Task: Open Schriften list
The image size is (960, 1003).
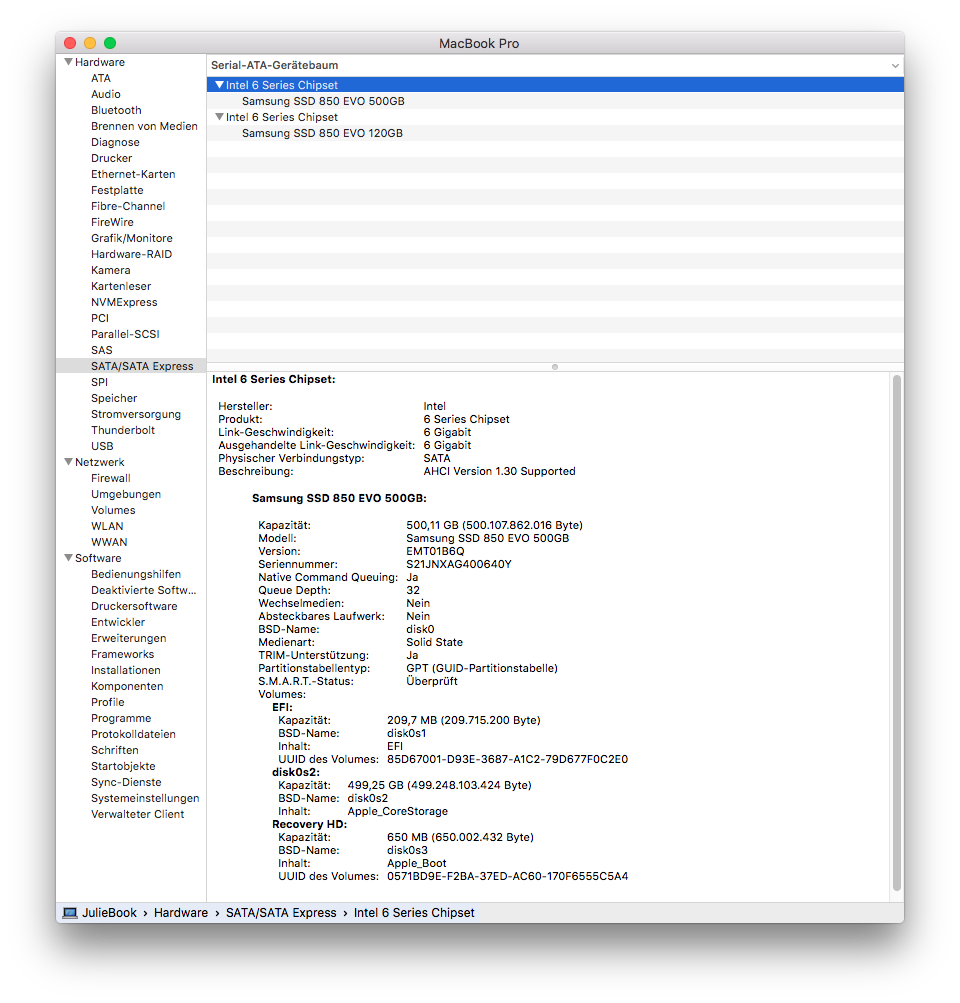Action: [114, 750]
